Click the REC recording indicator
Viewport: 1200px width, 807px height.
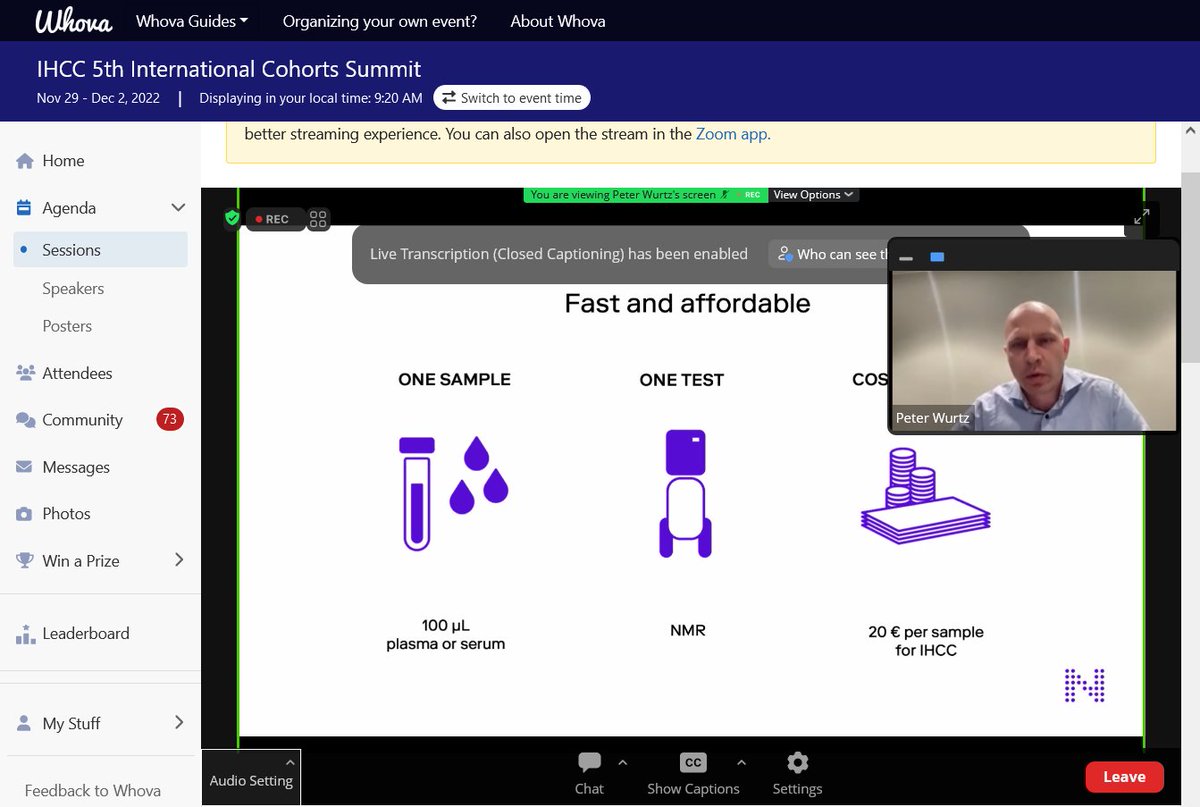point(275,219)
